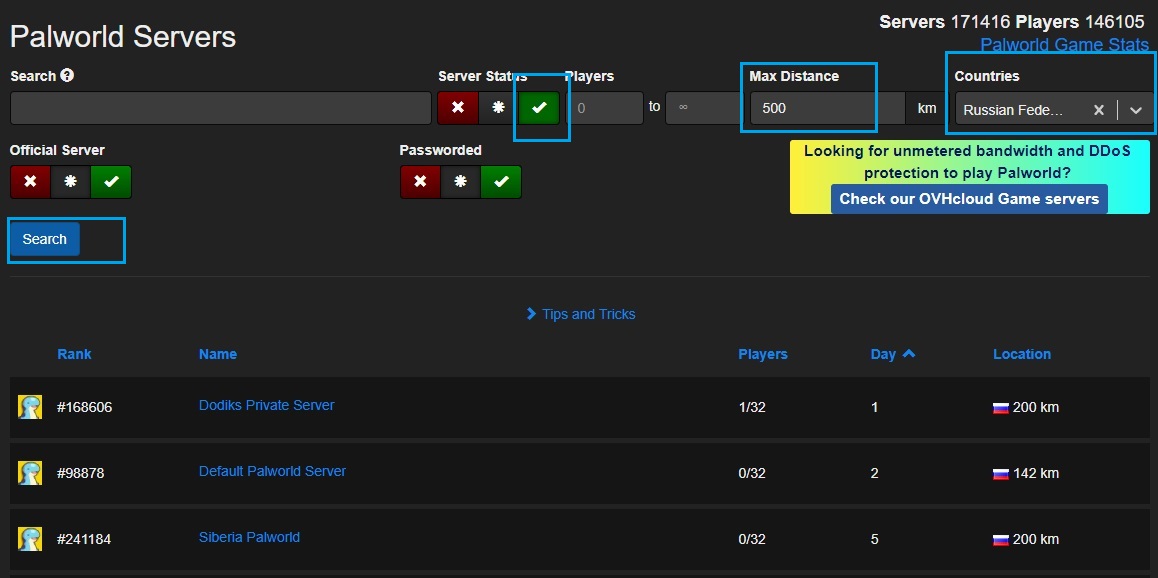
Task: Set Passworded filter to any (asterisk)
Action: (461, 182)
